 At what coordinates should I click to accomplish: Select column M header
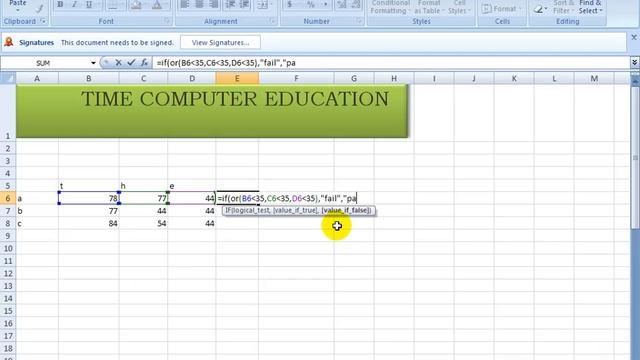(594, 78)
